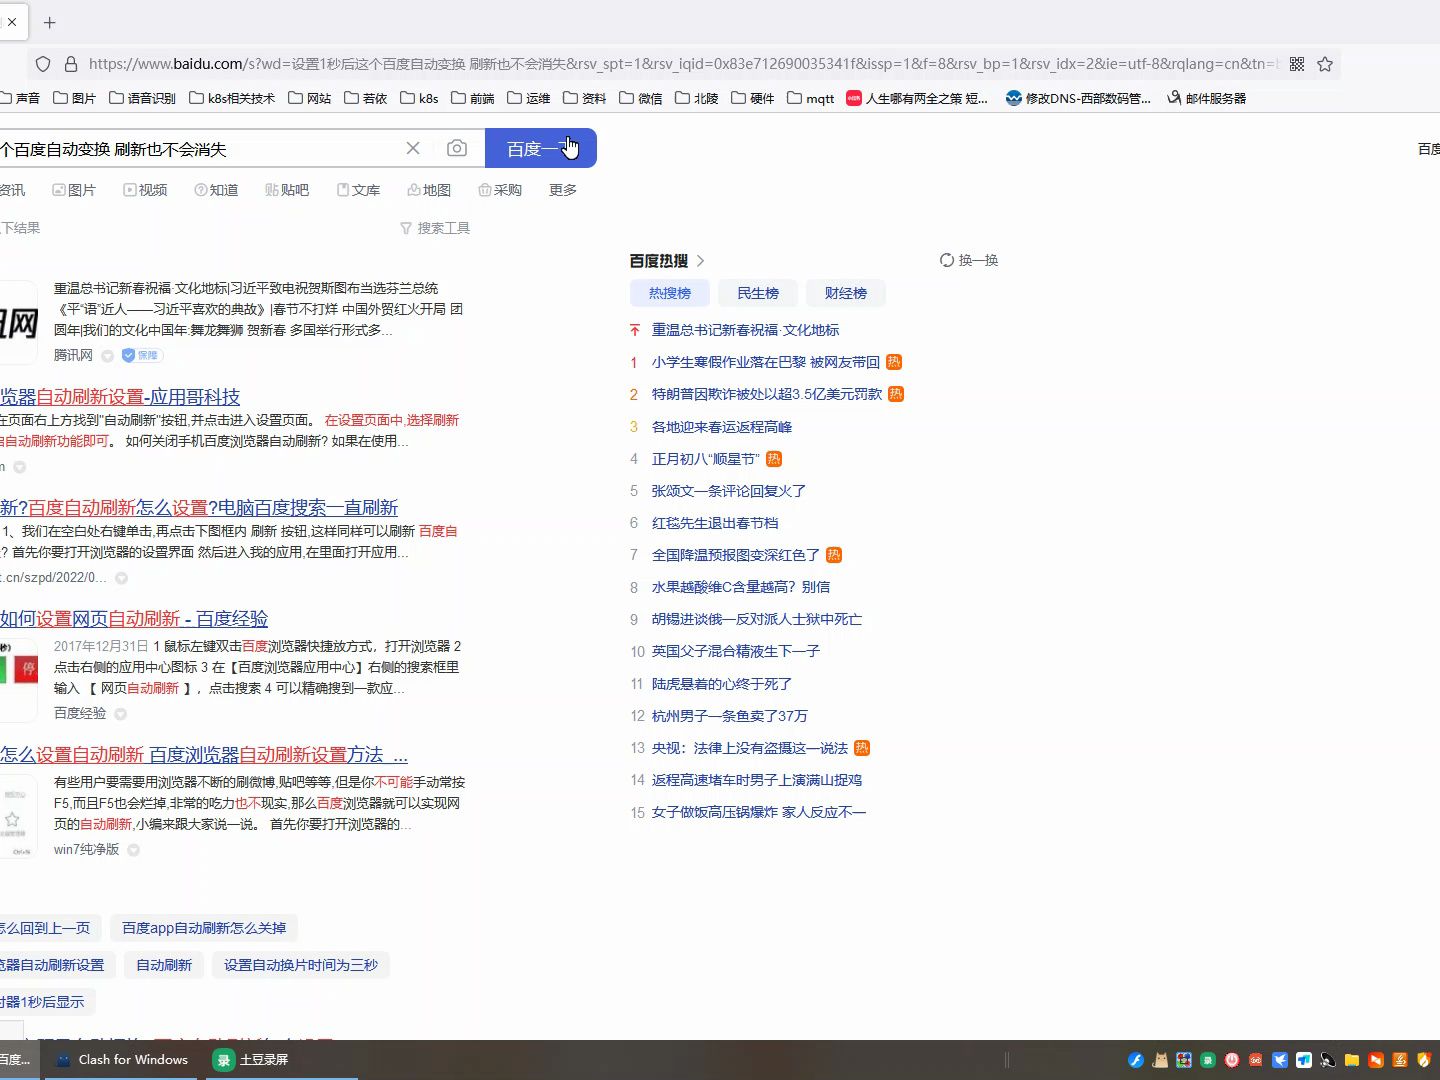Open hot item 小学生寒假作业落在巴黎
The image size is (1440, 1080).
click(x=766, y=362)
